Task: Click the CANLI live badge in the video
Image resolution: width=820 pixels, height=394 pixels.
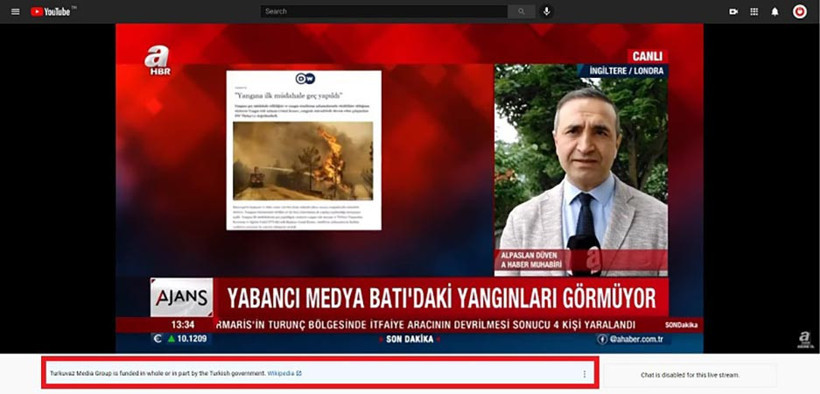Action: tap(647, 57)
